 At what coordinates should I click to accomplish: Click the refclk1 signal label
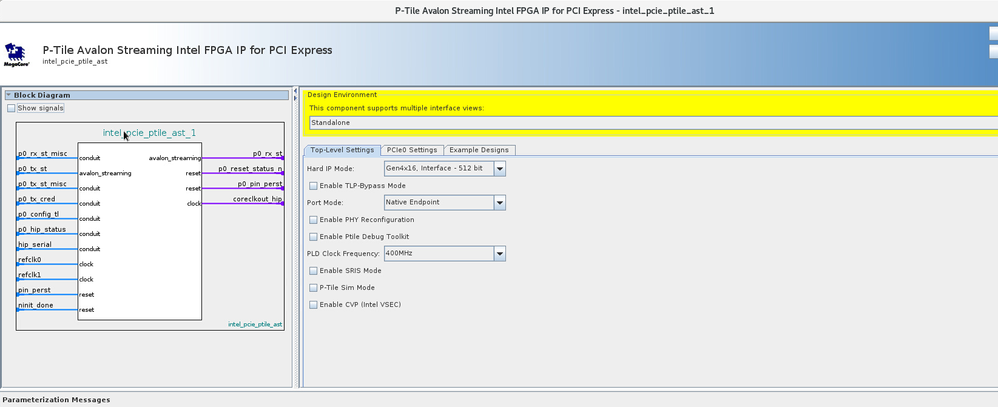click(x=30, y=275)
